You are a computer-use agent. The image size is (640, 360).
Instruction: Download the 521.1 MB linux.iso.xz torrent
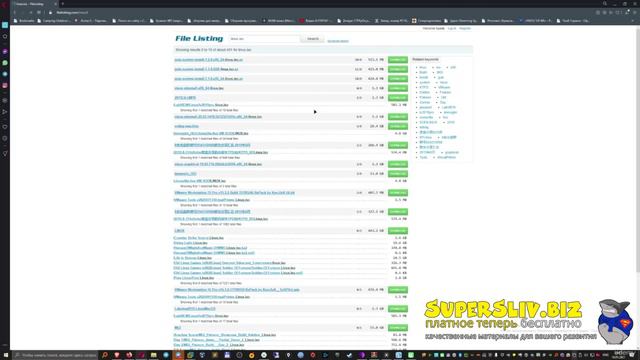coord(398,60)
